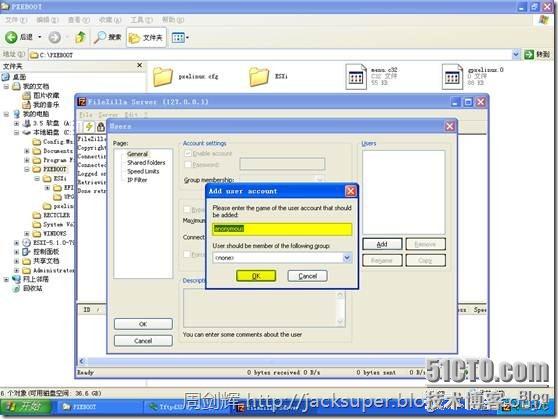558x419 pixels.
Task: Click the highlighted user name input field
Action: click(x=282, y=229)
